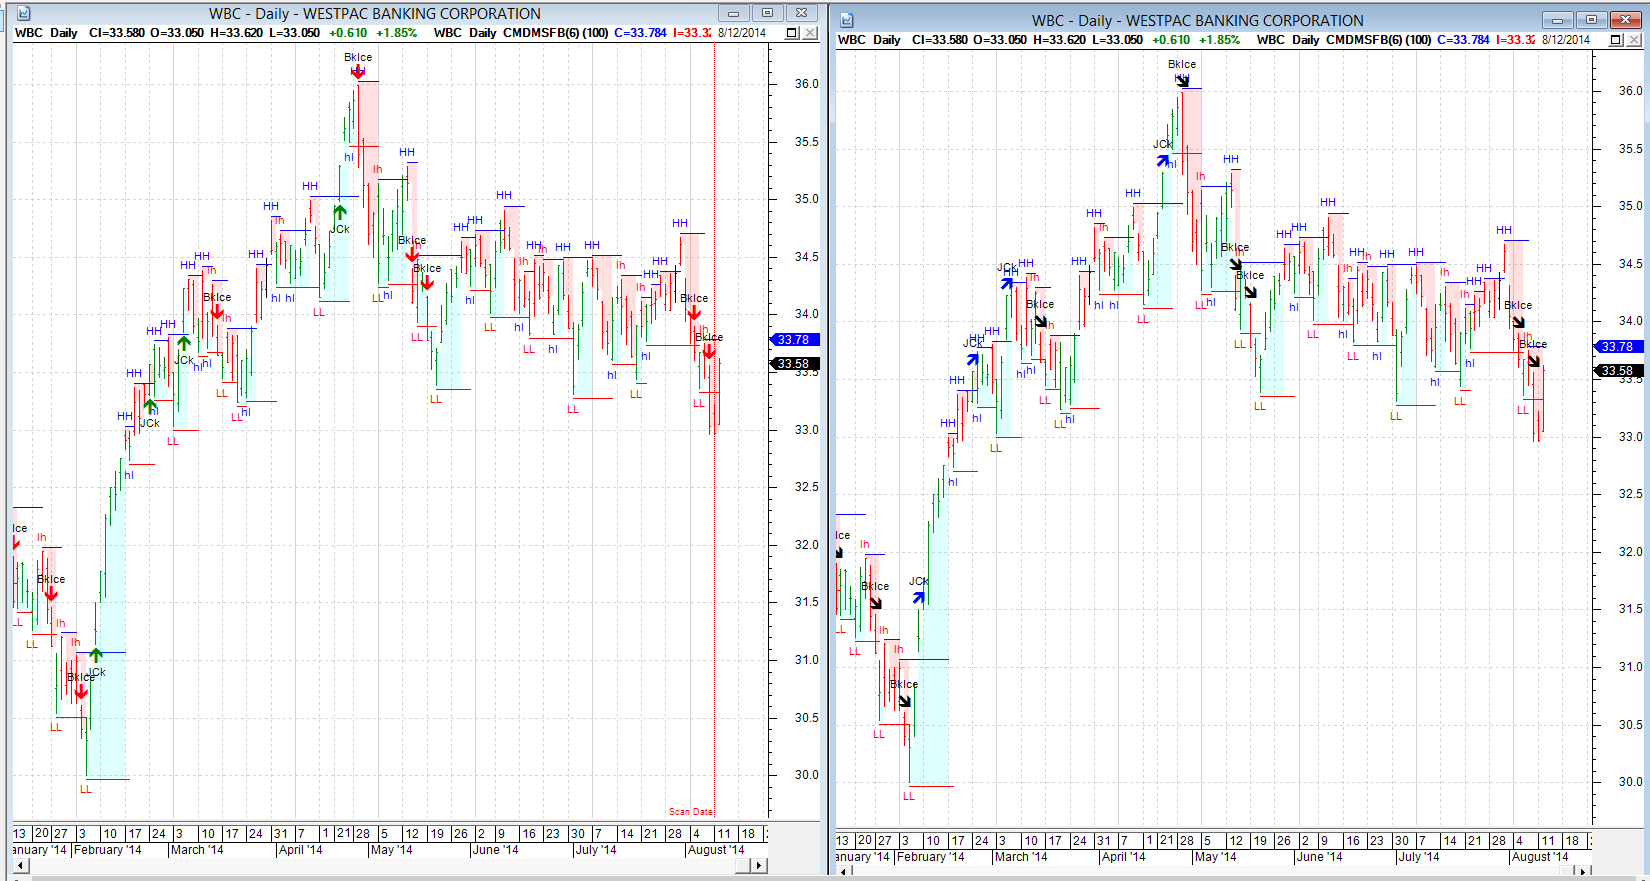Click the topmost red Bklce arrow in left chart
Image resolution: width=1650 pixels, height=881 pixels.
click(x=357, y=72)
